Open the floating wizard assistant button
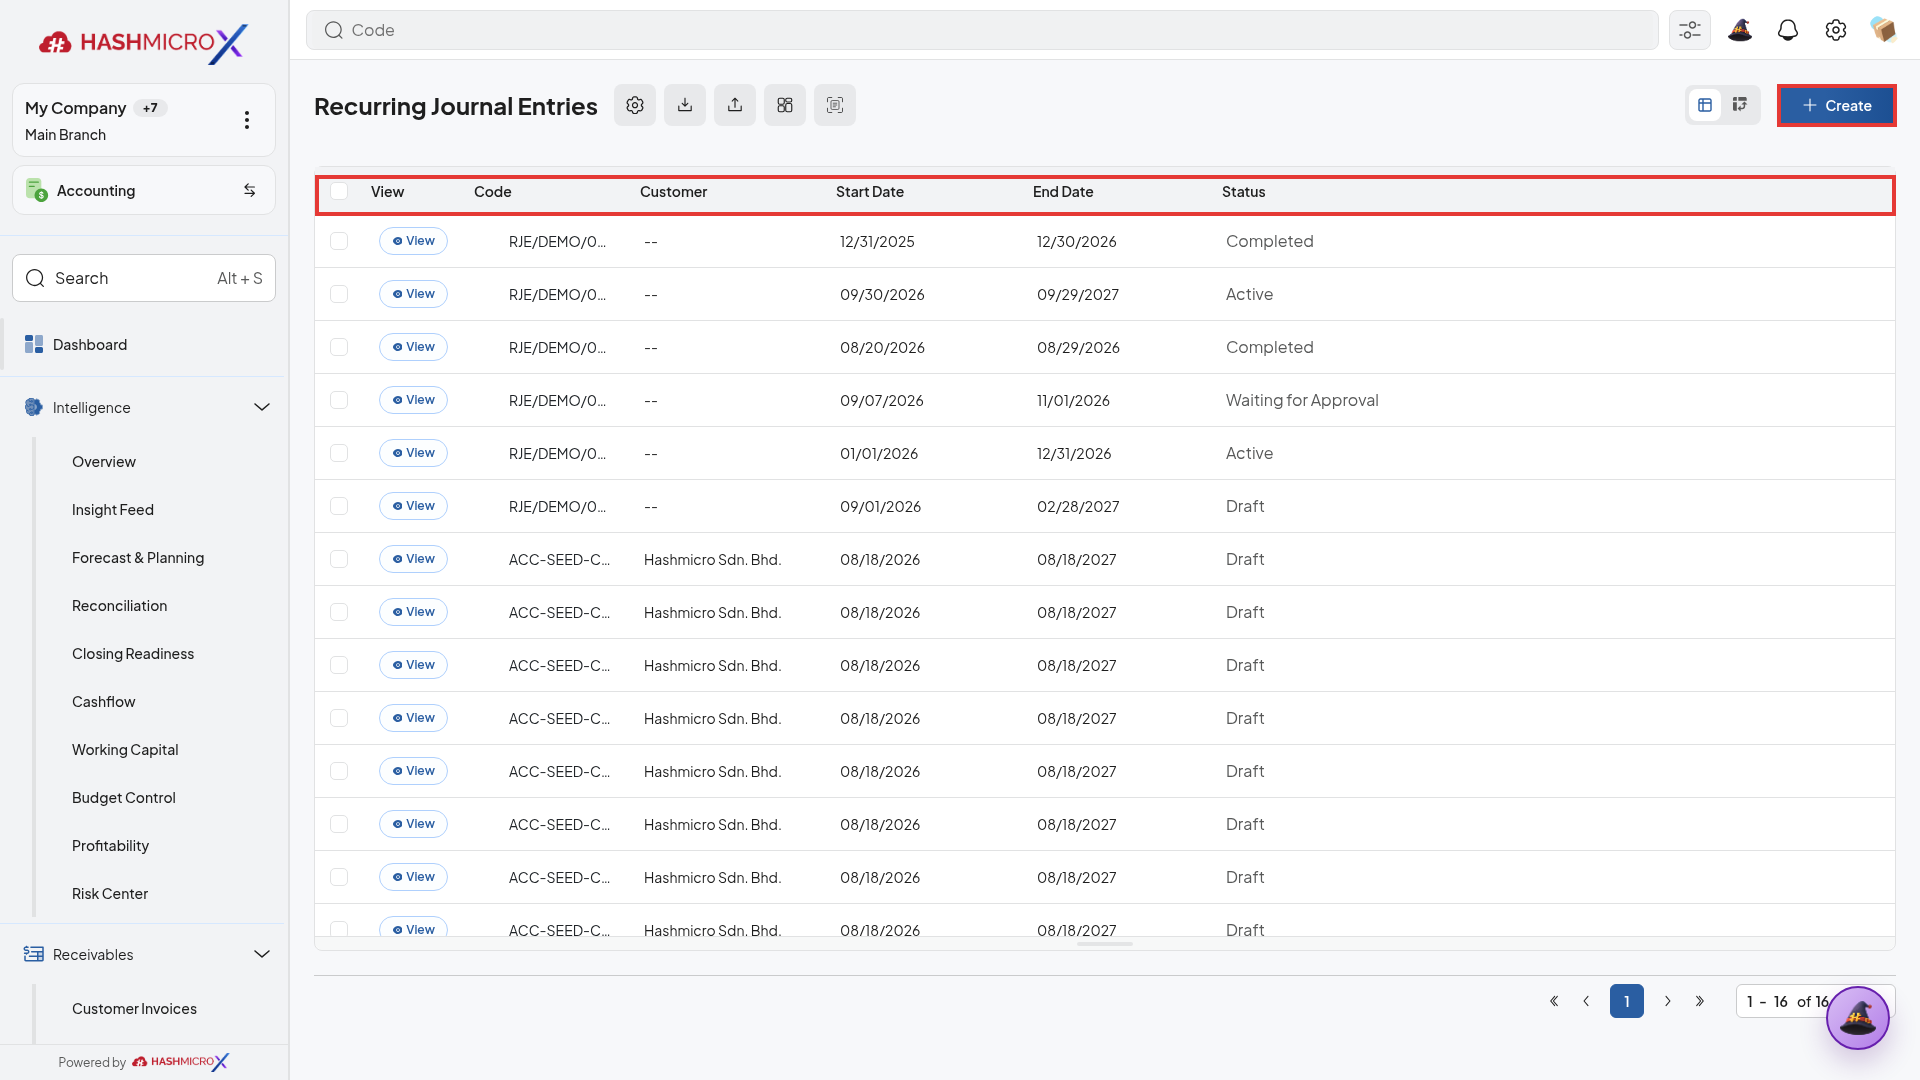1920x1080 pixels. (x=1858, y=1018)
